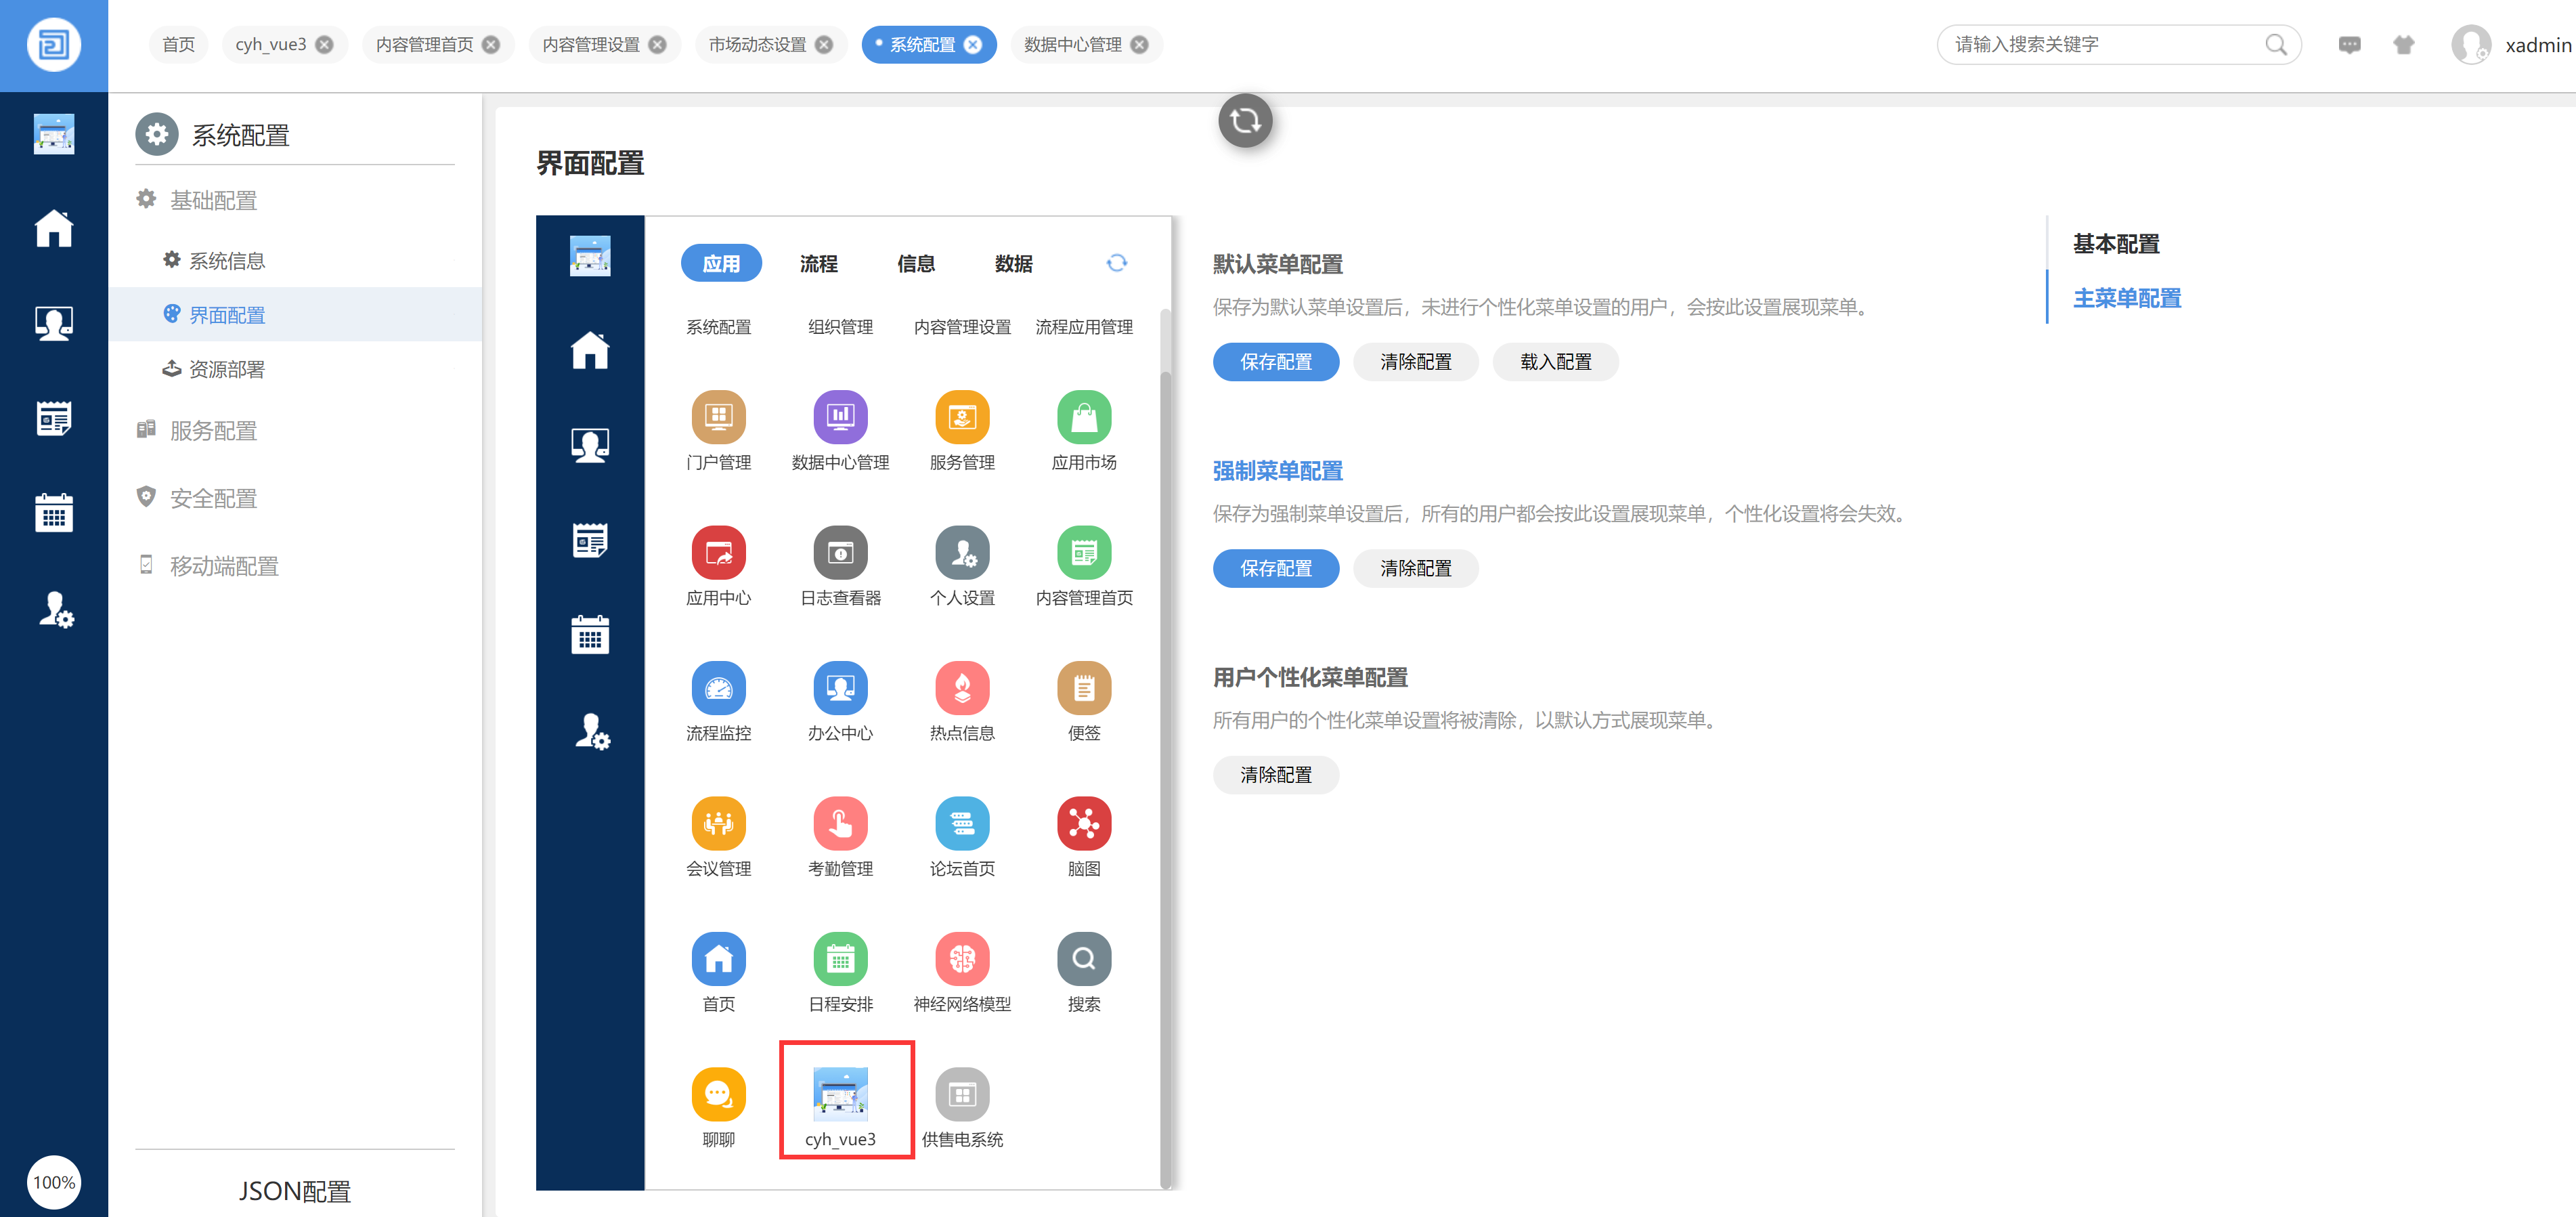Screen dimensions: 2576x1217
Task: Focus the search keyword input field
Action: pos(2100,44)
